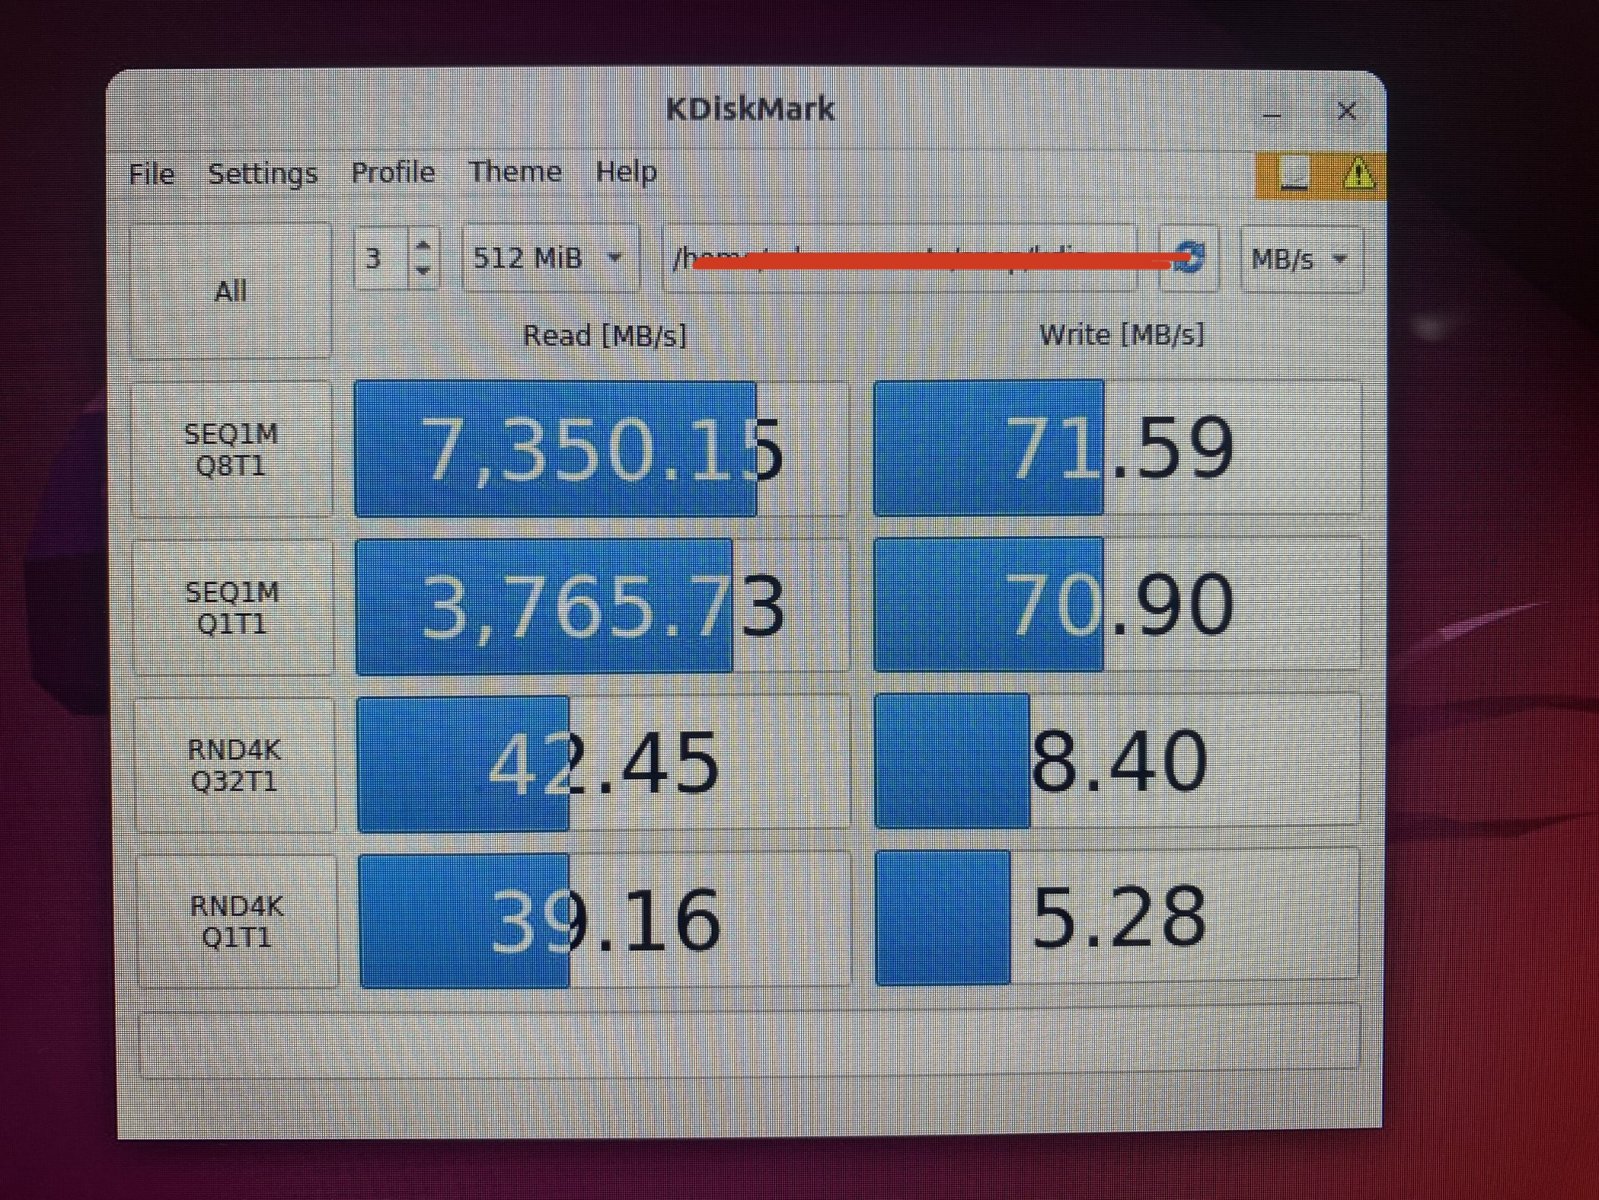Click the Write [MB/s] column header
Screen dimensions: 1599x1200
pyautogui.click(x=1121, y=334)
